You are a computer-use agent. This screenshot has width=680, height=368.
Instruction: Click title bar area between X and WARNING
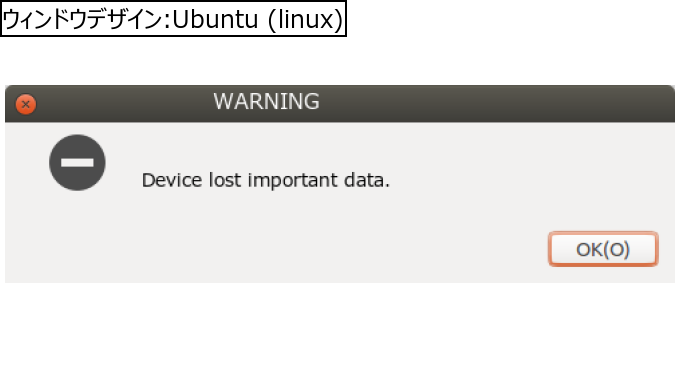pos(124,103)
